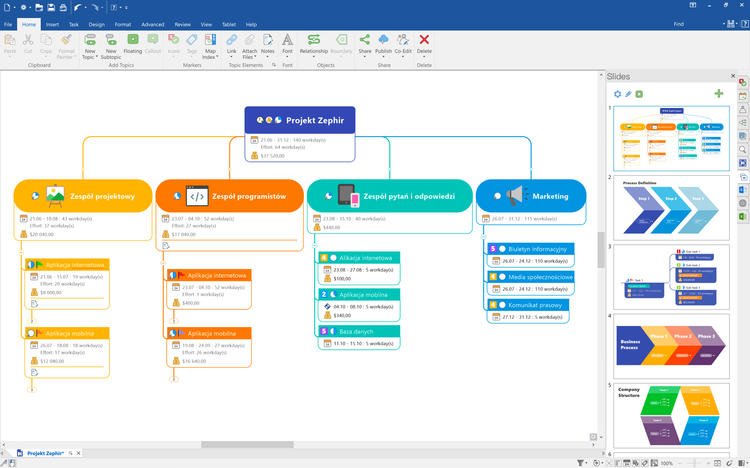The width and height of the screenshot is (750, 468).
Task: Zoom out with the minus in status bar
Action: [x=679, y=463]
